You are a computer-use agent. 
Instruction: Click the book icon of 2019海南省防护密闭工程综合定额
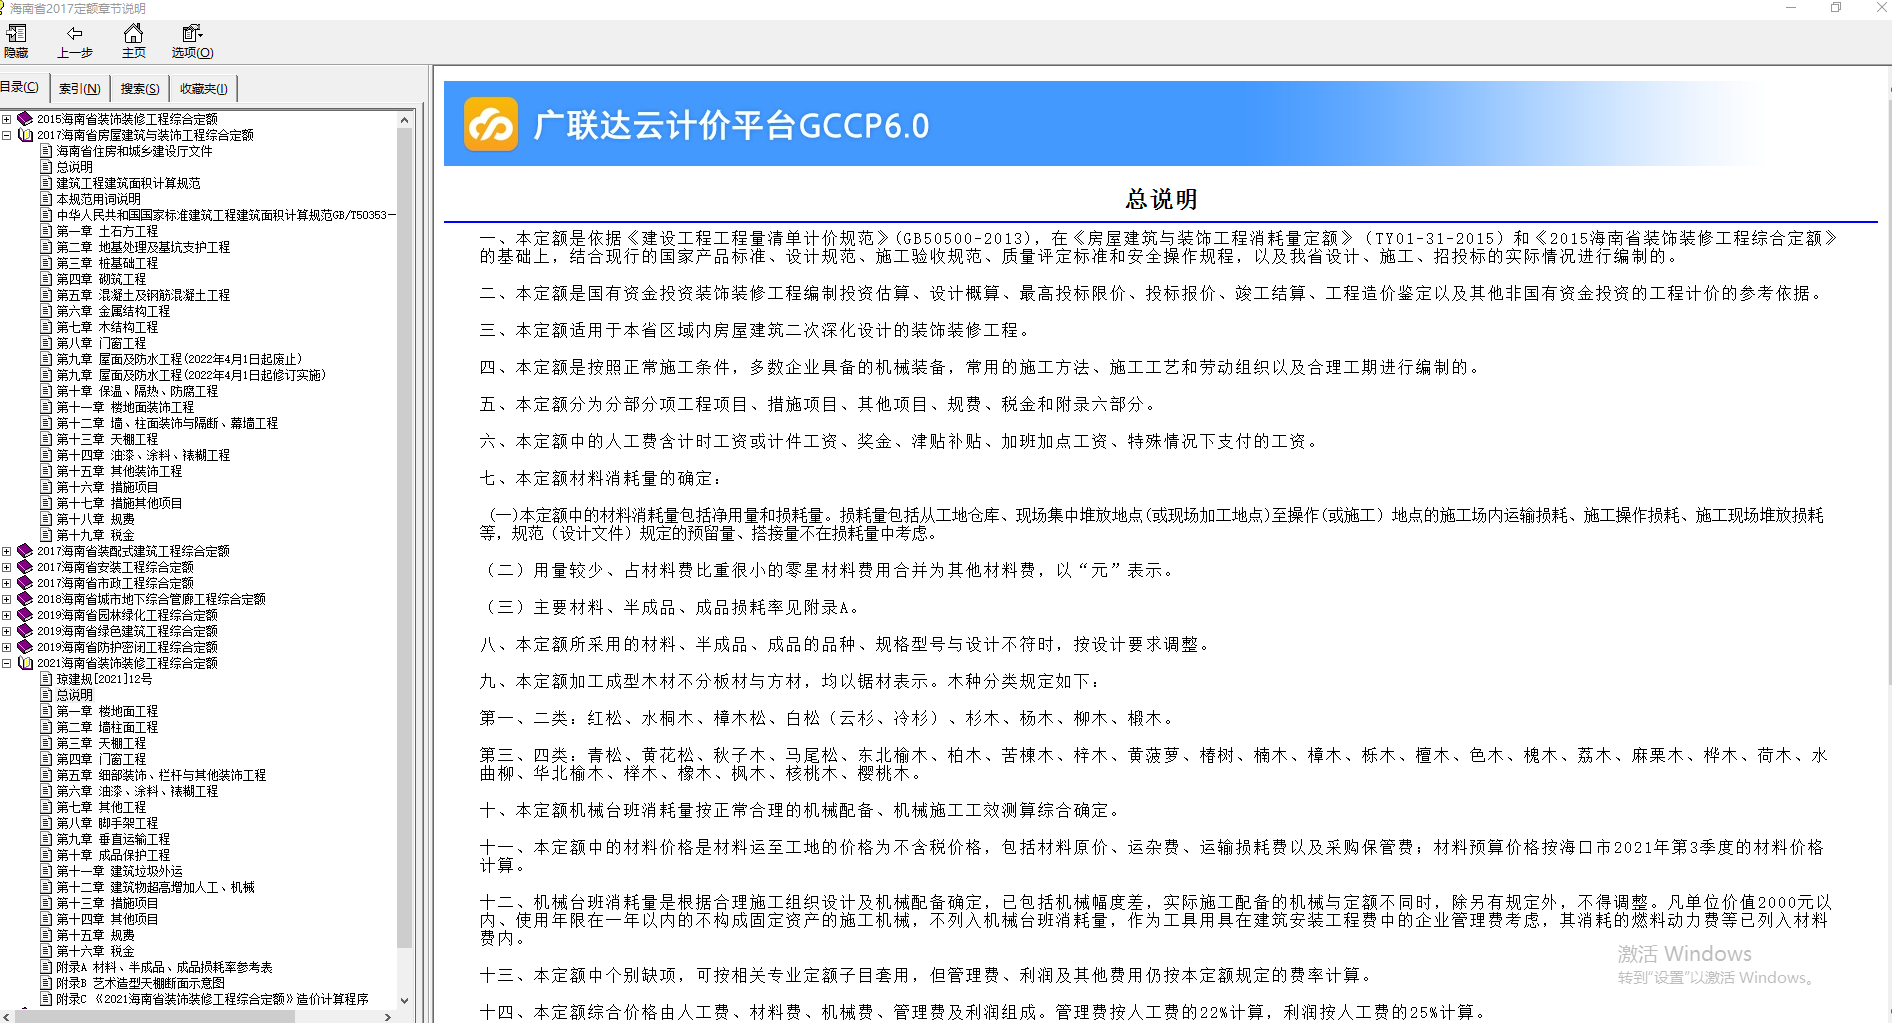pos(25,647)
